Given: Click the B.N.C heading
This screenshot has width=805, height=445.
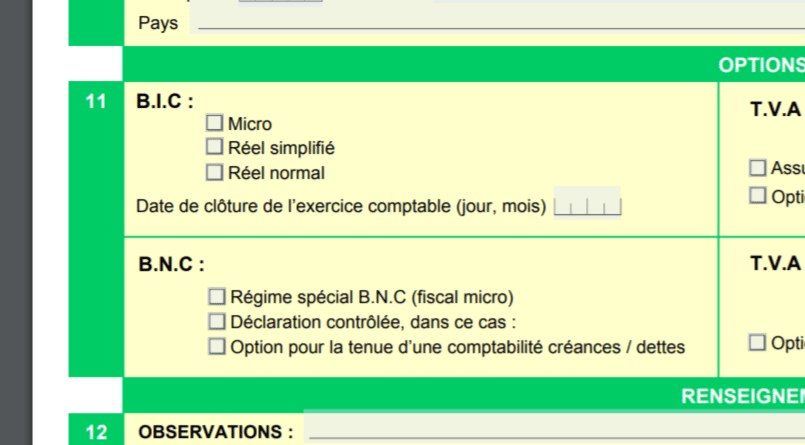Looking at the screenshot, I should click(x=171, y=265).
